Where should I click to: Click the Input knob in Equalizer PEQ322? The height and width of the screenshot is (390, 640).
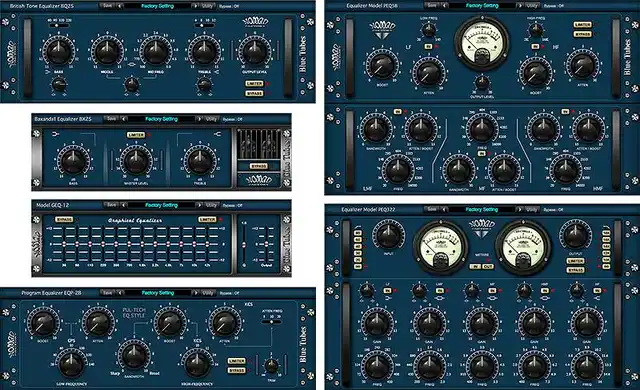tap(388, 235)
